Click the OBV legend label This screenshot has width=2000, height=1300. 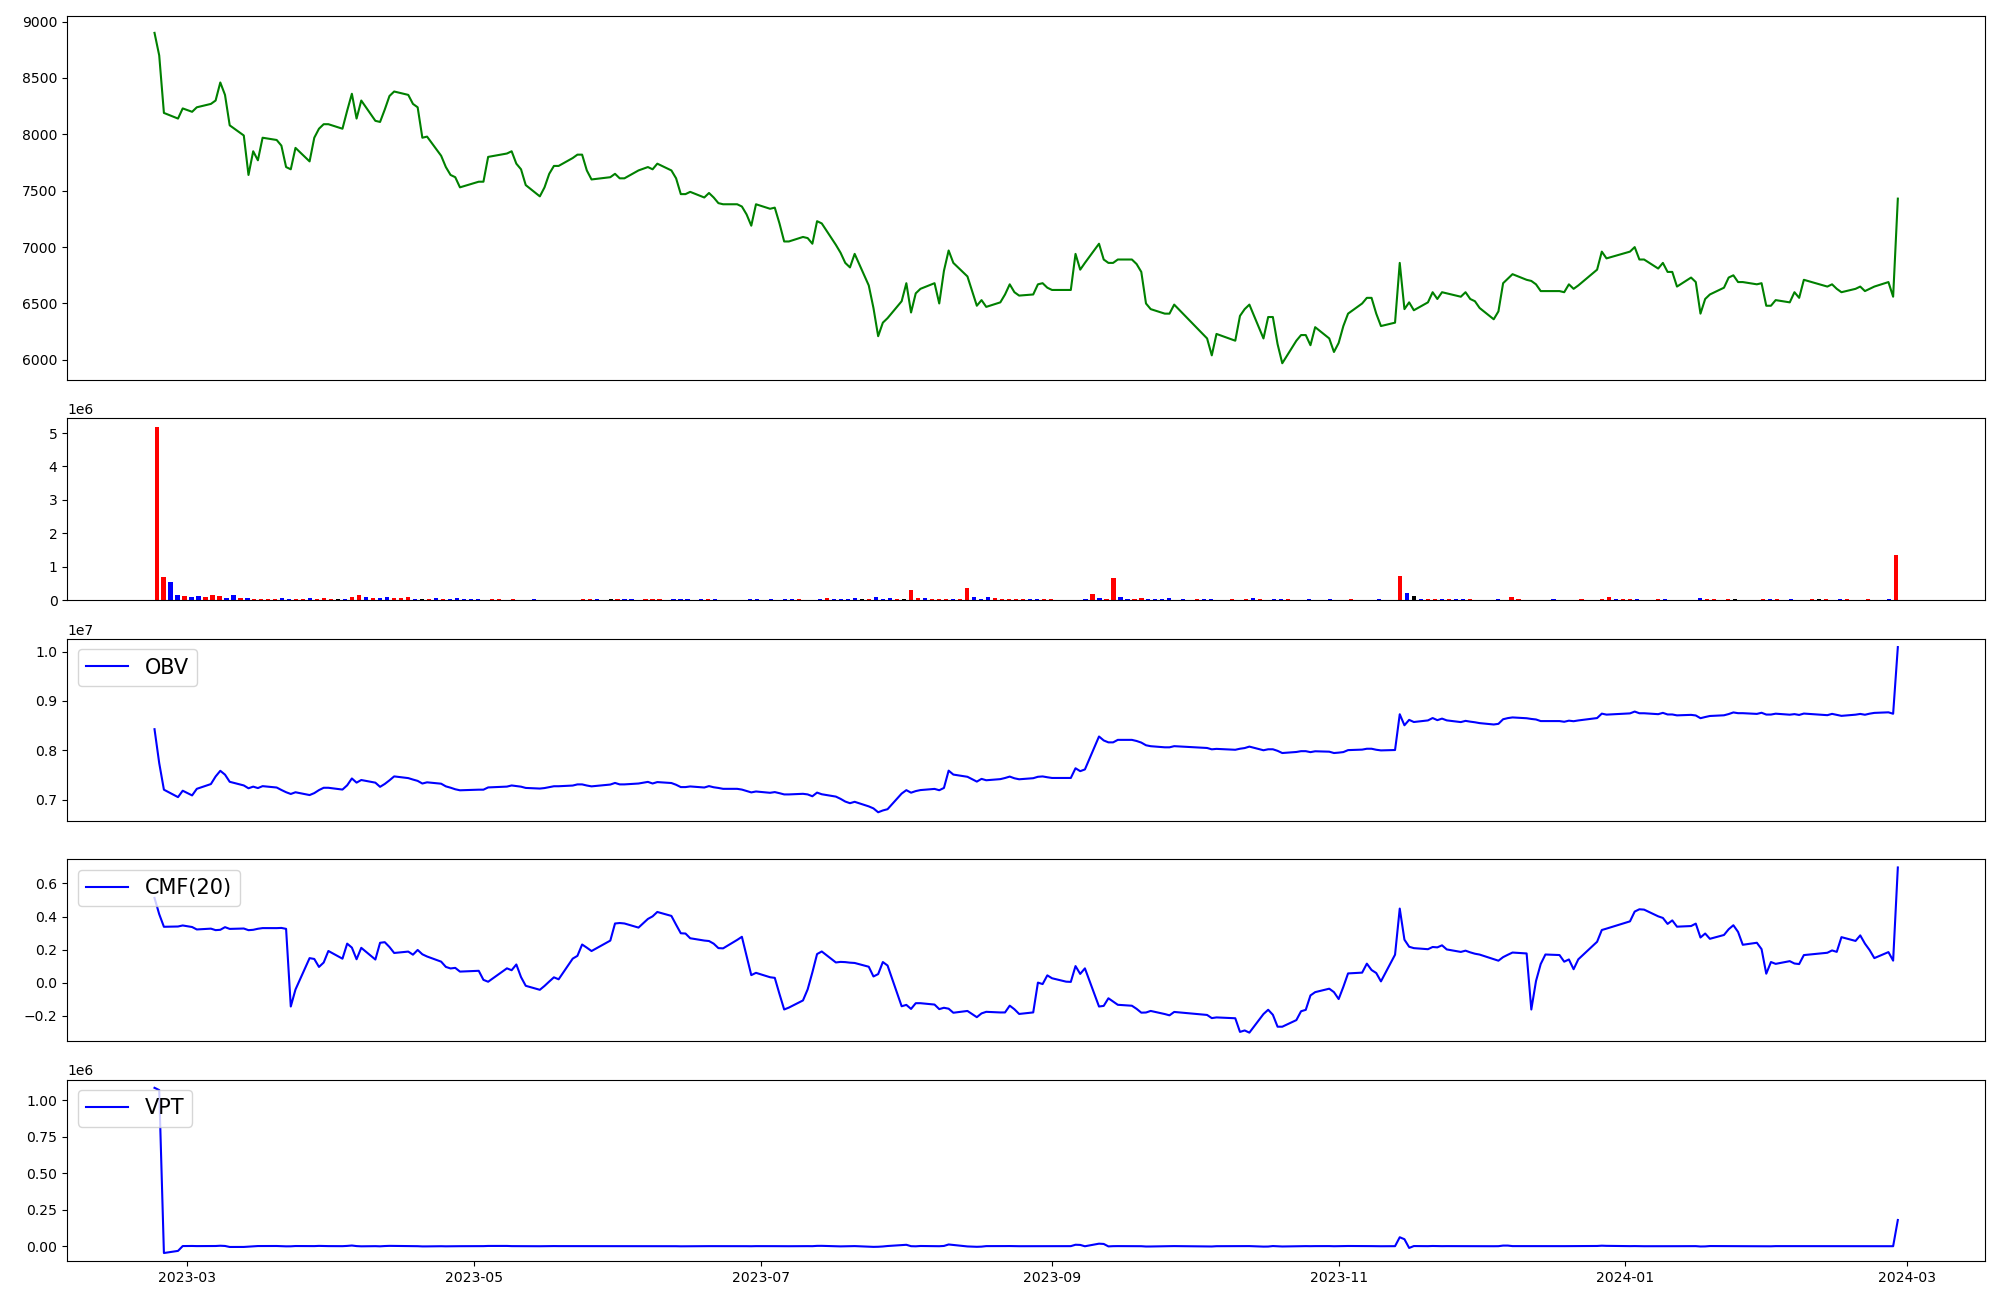click(166, 667)
